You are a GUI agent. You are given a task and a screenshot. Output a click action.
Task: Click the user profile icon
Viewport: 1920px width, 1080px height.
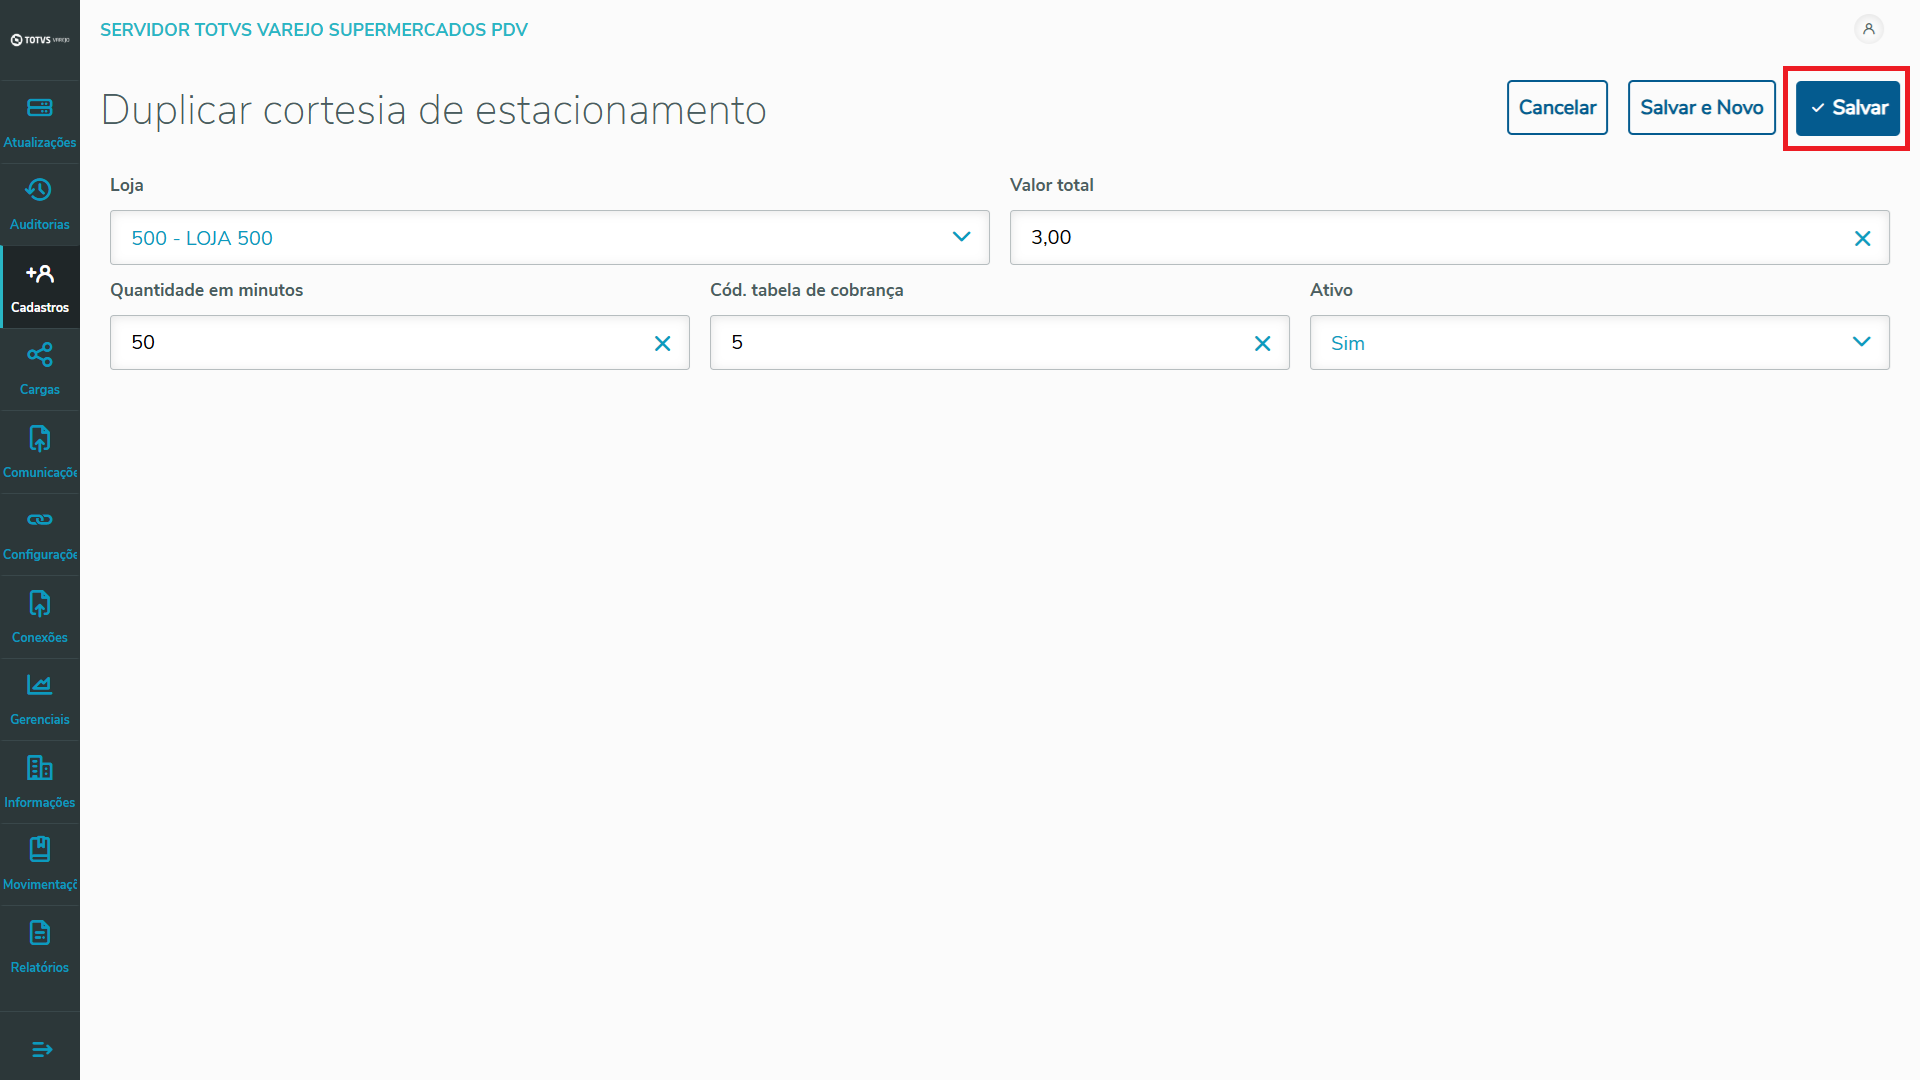1868,29
